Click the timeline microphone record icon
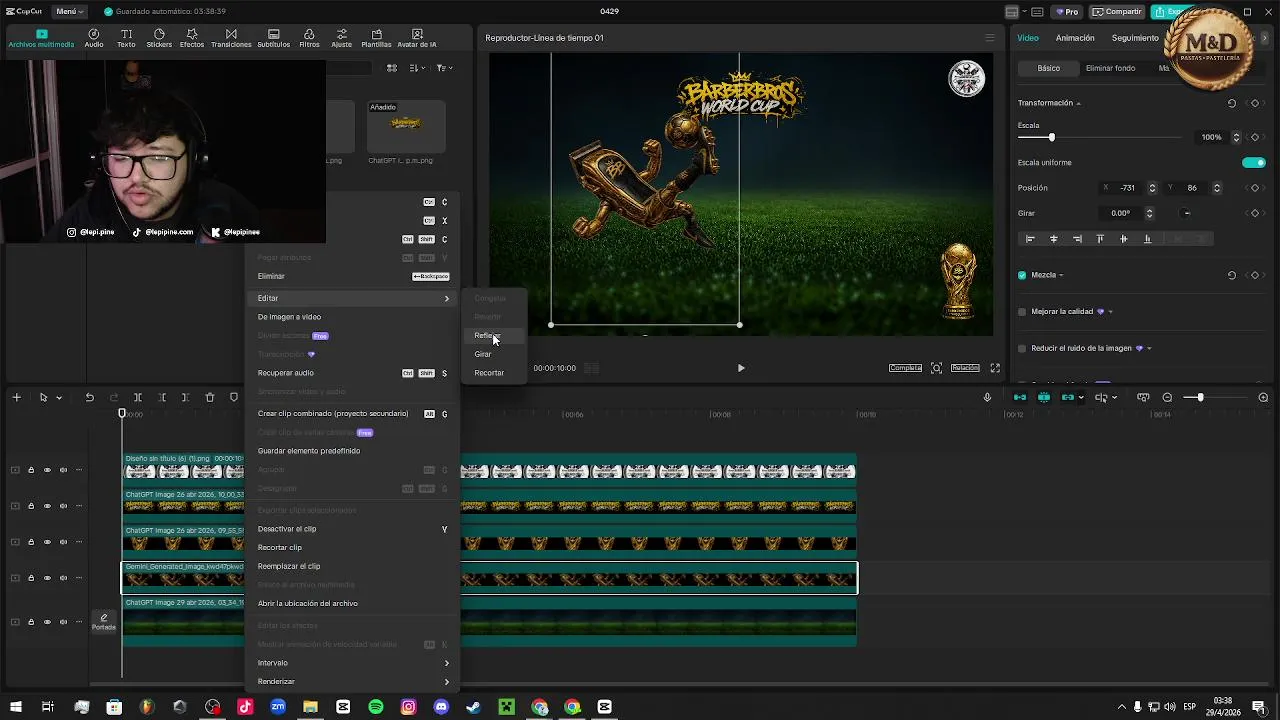Screen dimensions: 1280x720 coord(987,398)
